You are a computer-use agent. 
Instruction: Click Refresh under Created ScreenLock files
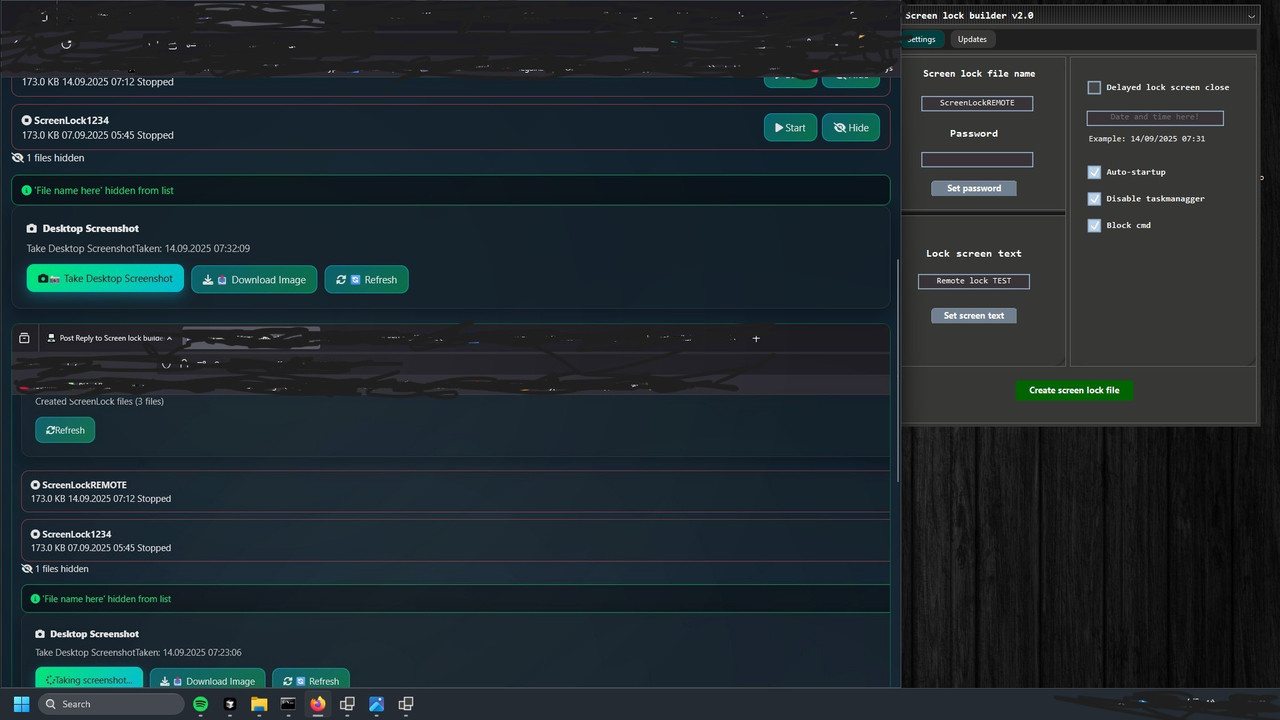(65, 430)
